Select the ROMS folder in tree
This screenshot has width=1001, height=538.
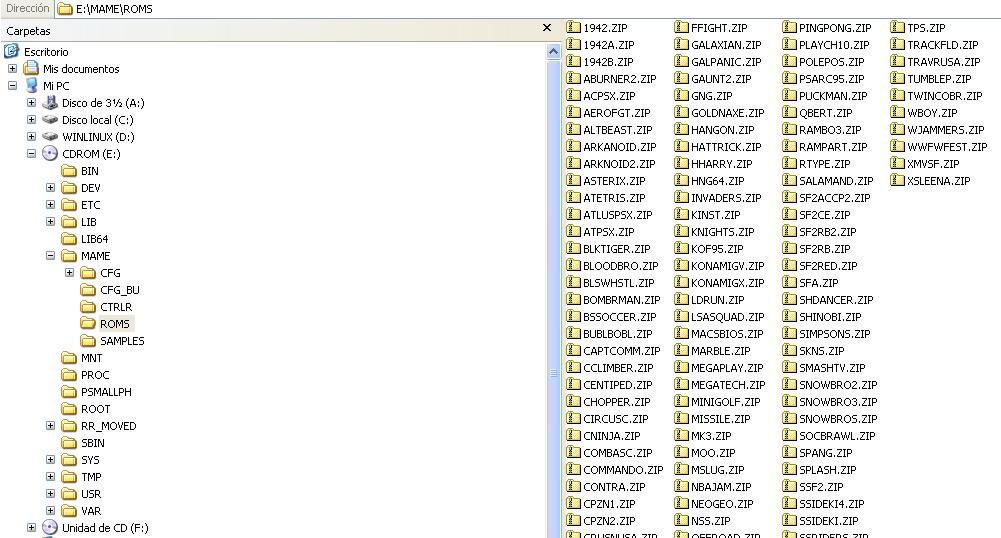coord(115,324)
